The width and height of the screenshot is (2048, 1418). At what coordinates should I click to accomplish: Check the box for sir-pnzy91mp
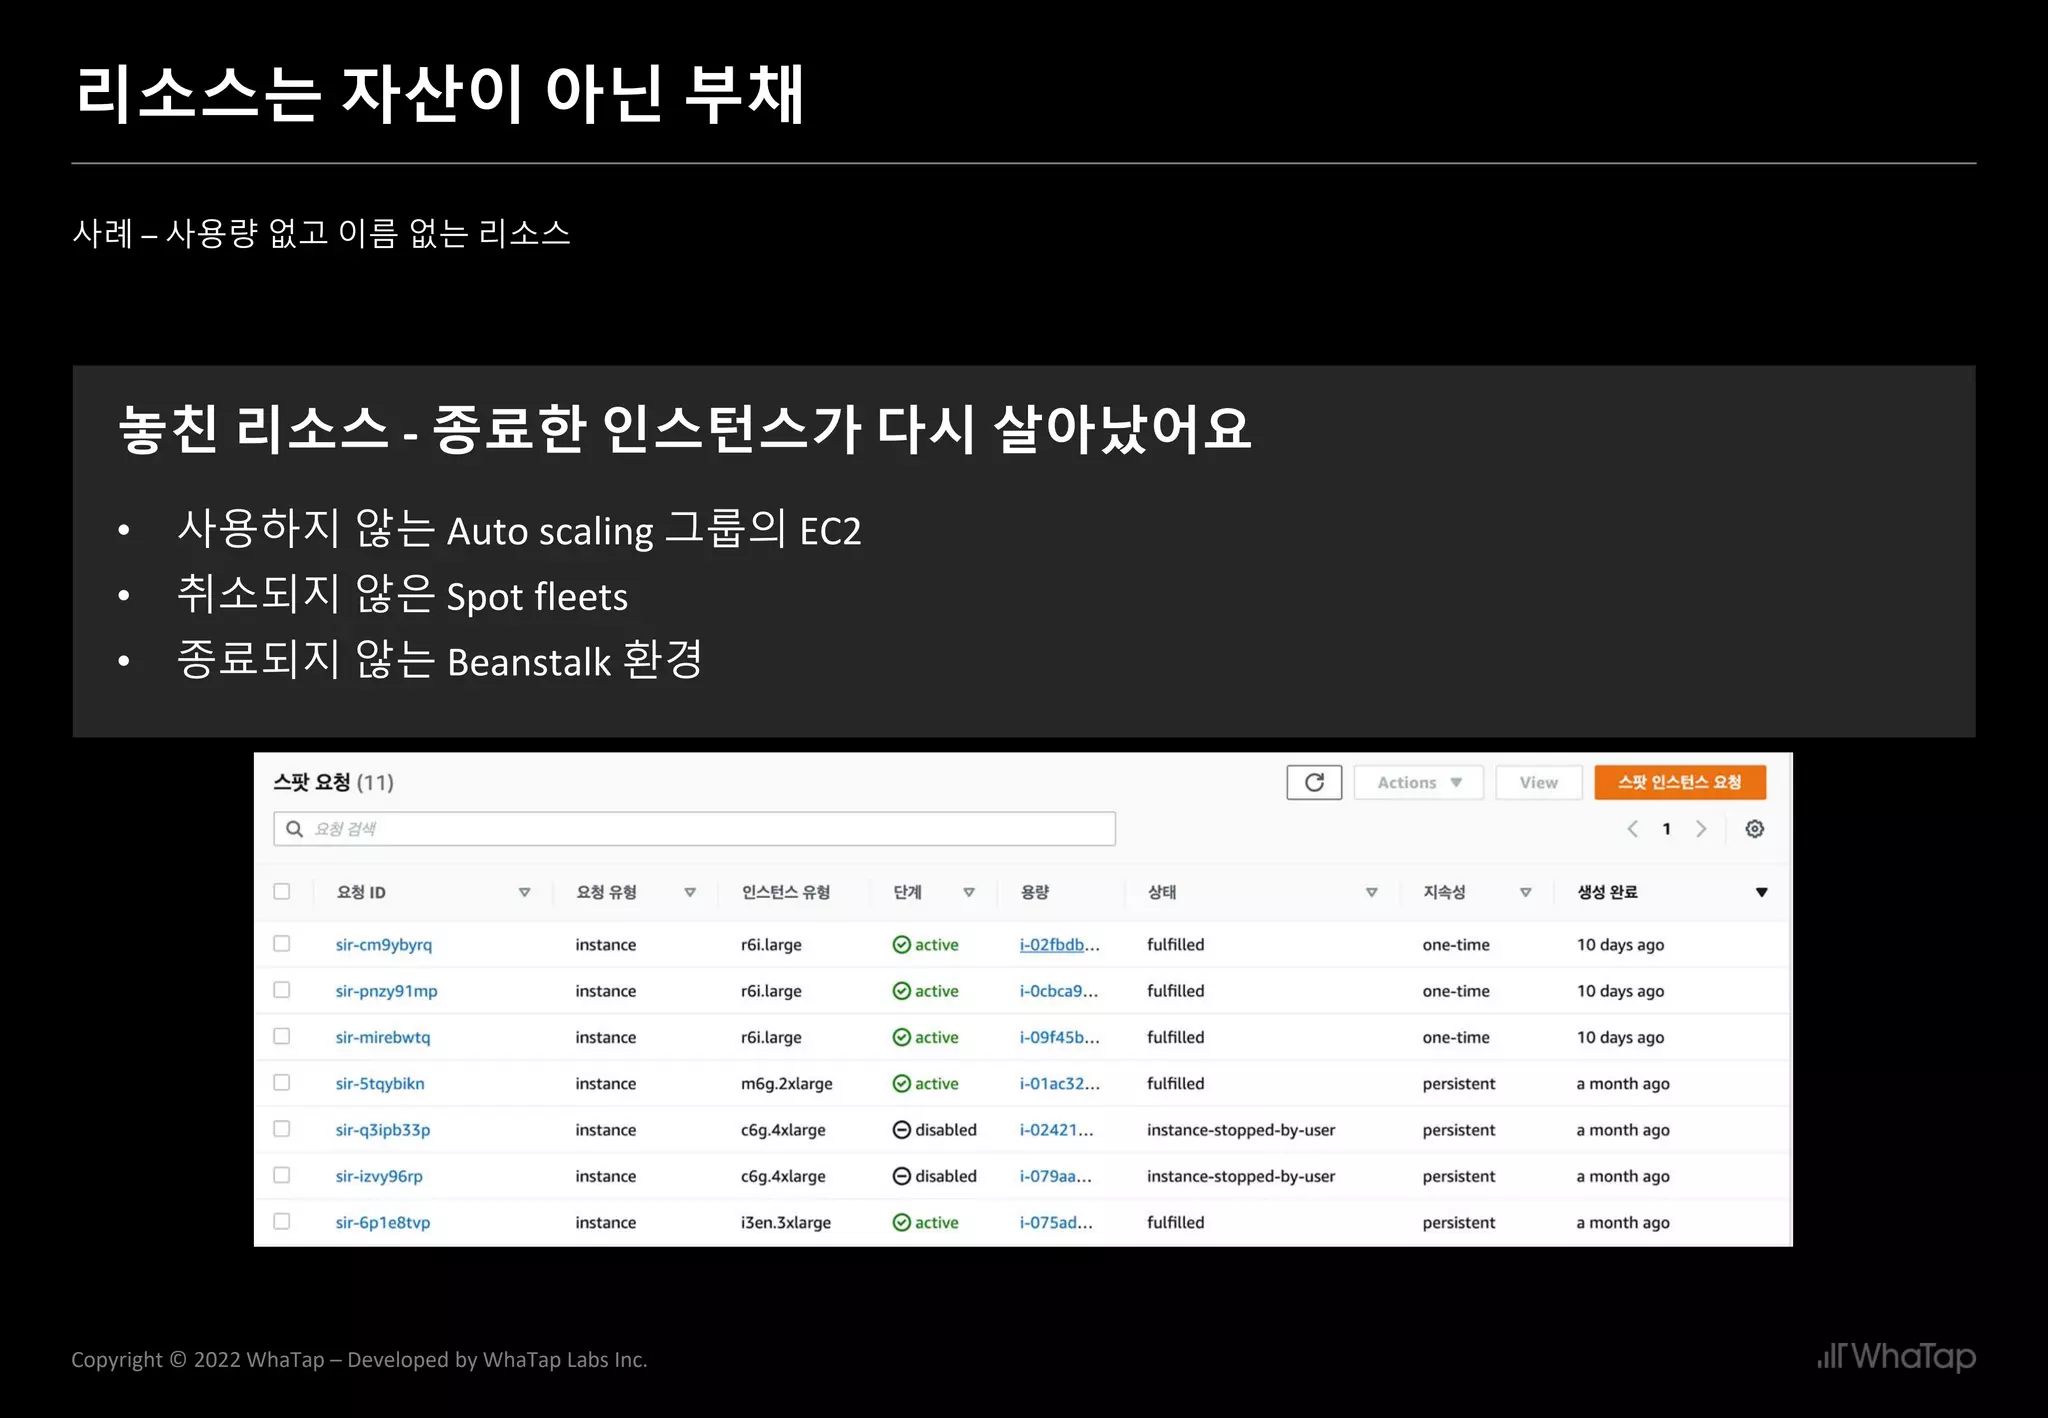(x=282, y=990)
